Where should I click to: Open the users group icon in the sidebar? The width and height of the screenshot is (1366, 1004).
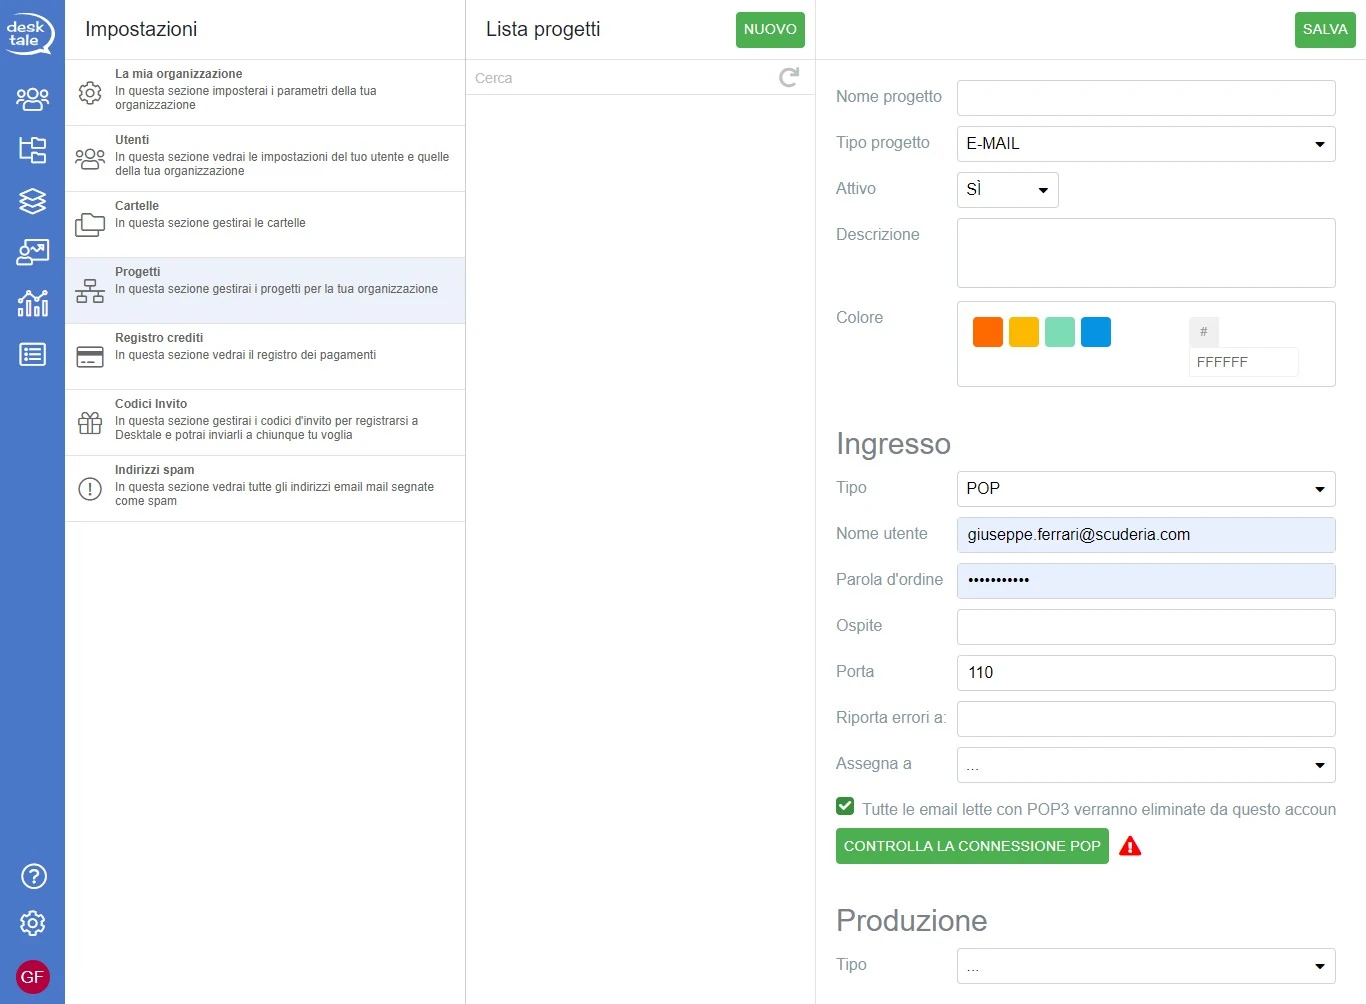[32, 98]
